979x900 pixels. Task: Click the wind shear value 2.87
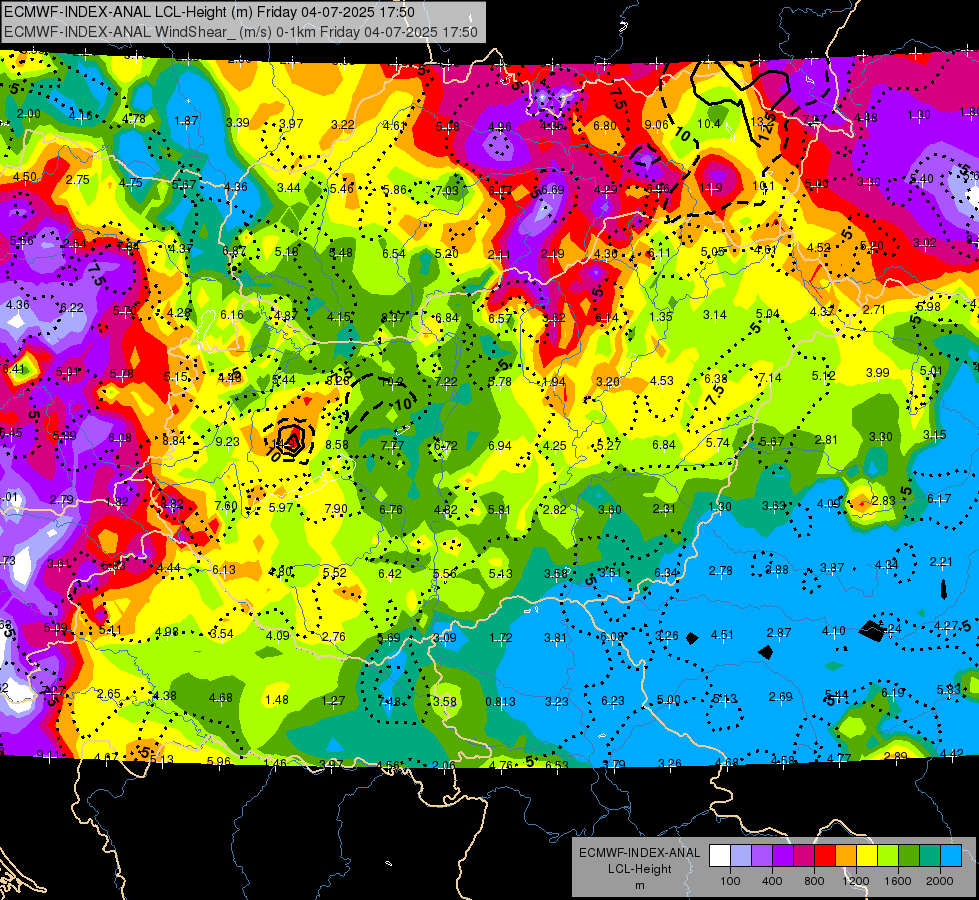[x=779, y=633]
